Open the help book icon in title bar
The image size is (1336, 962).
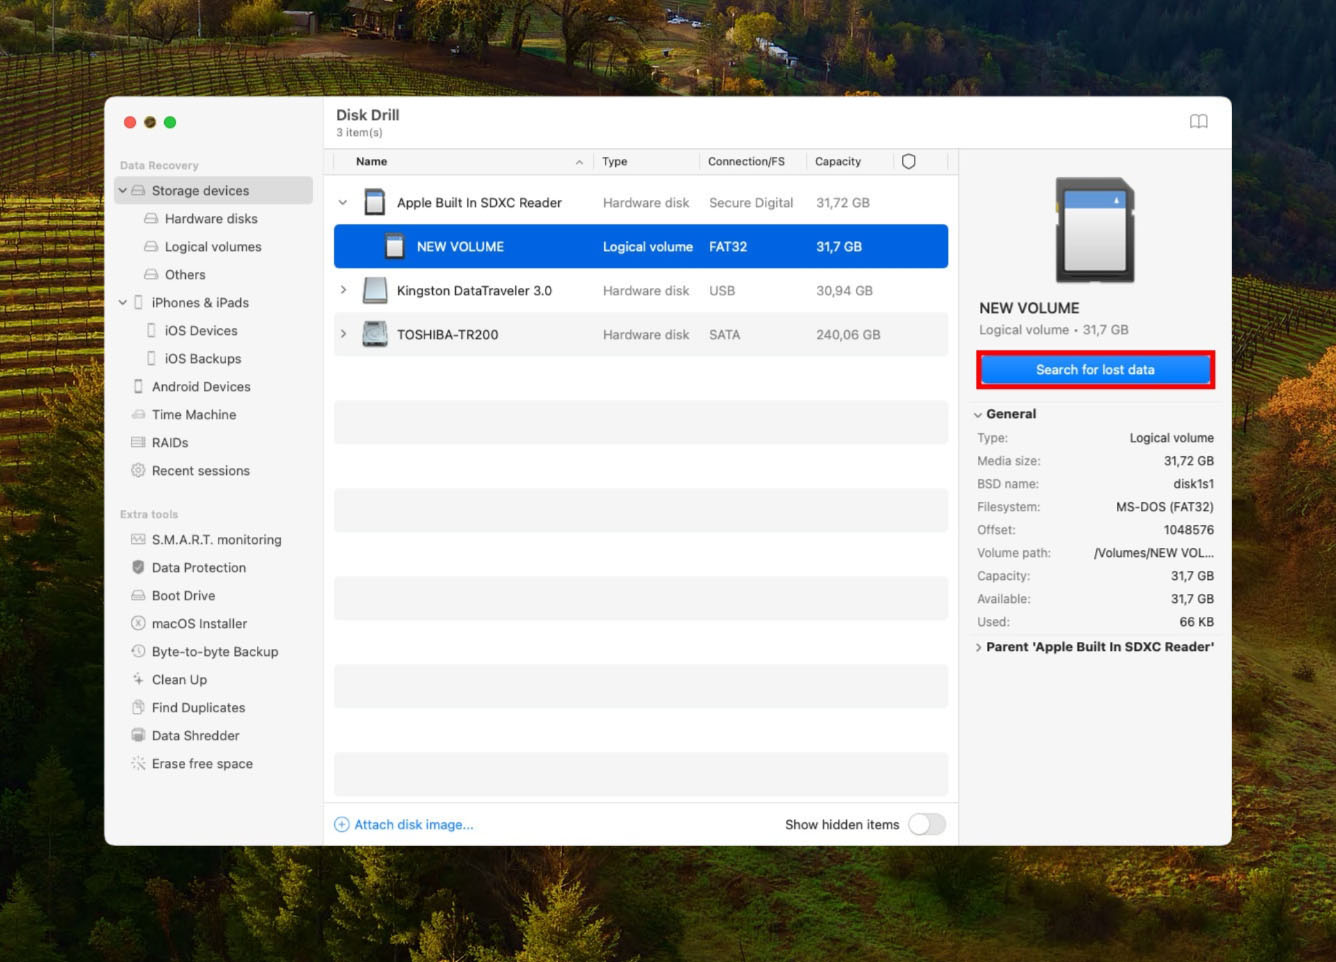coord(1198,122)
